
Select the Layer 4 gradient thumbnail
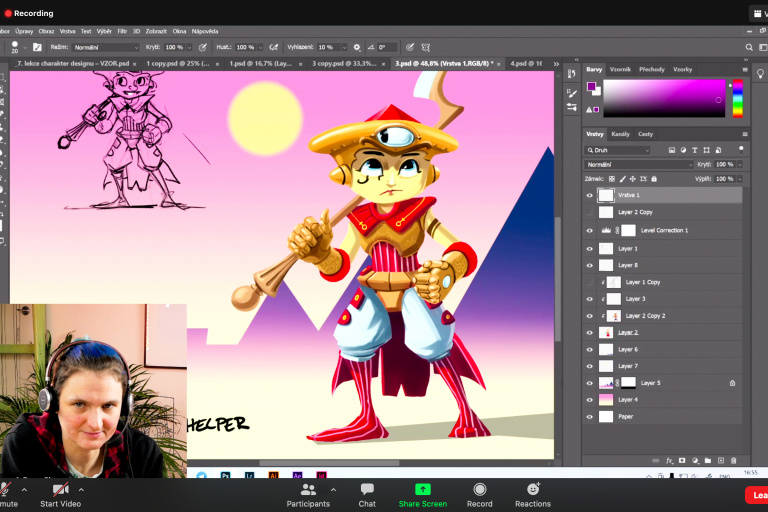[606, 400]
